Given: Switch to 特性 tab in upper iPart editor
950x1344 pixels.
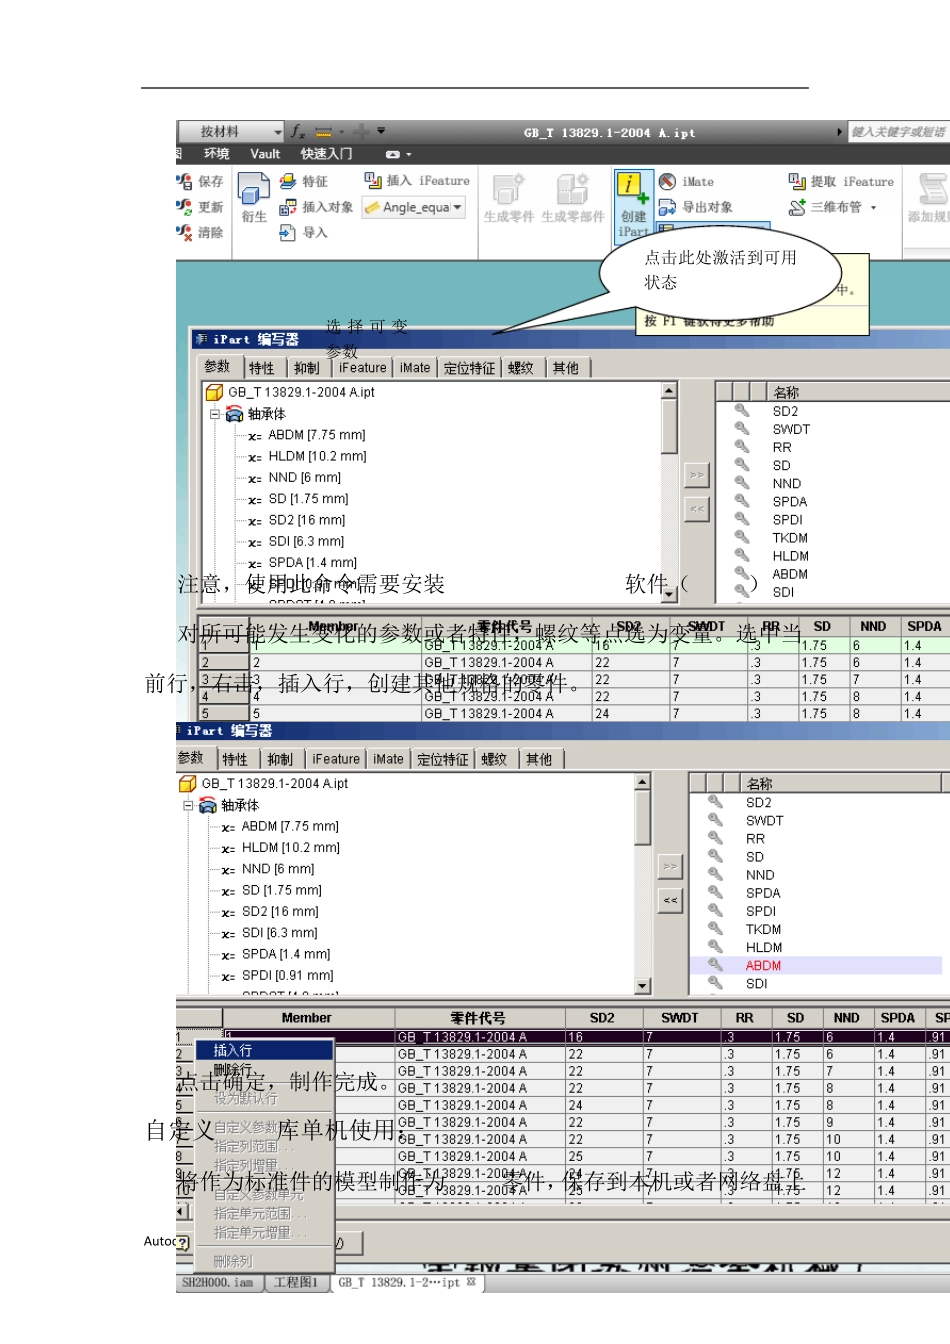Looking at the screenshot, I should (262, 368).
